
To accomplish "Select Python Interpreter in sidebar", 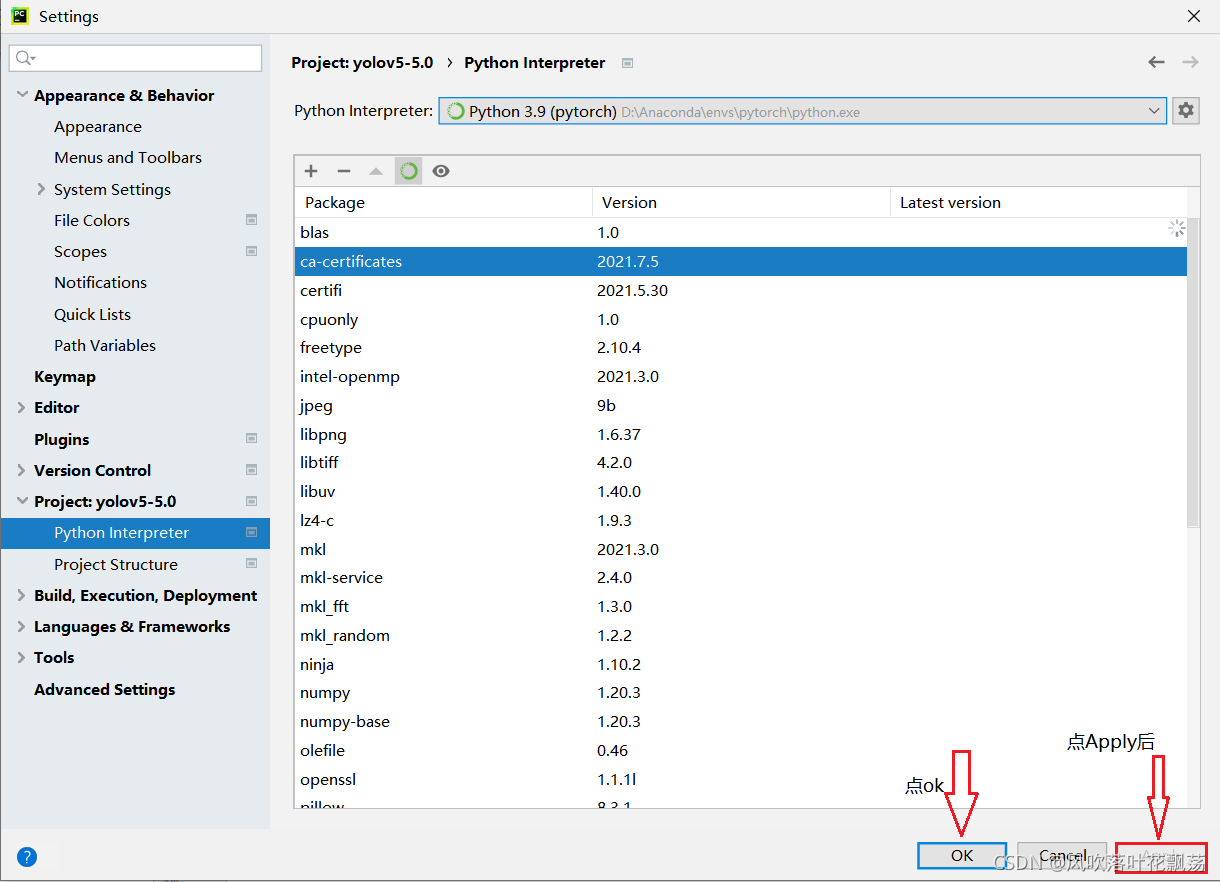I will [x=135, y=533].
